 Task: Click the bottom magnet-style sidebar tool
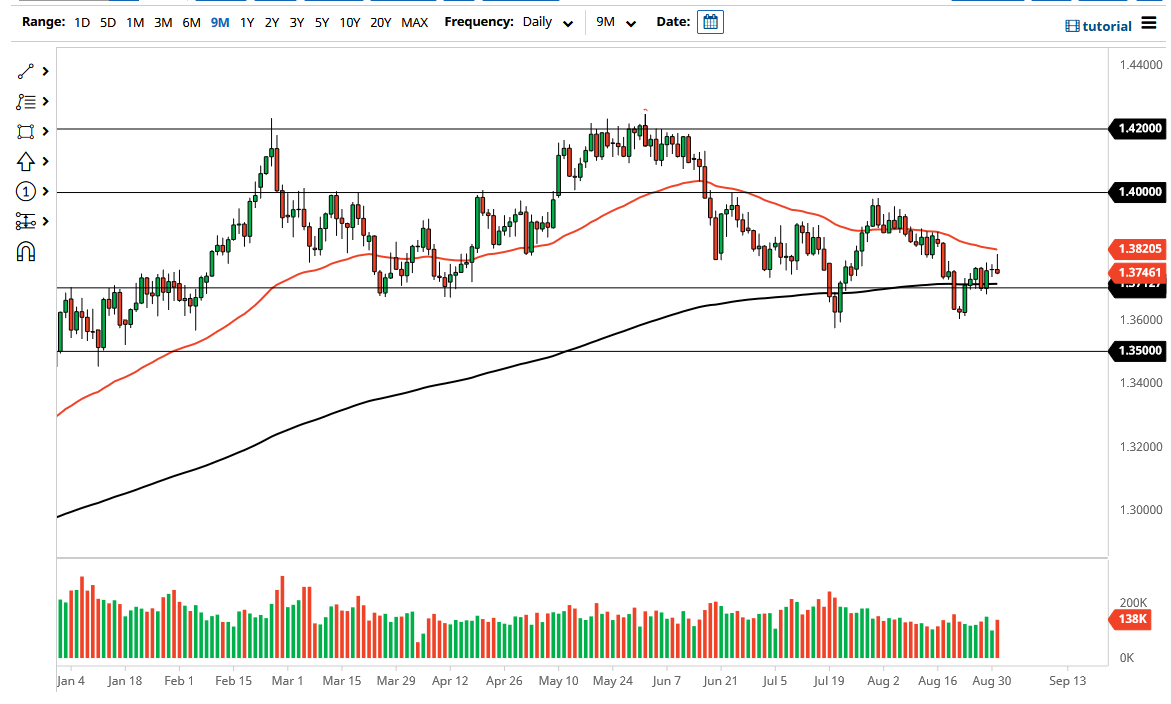(x=24, y=251)
